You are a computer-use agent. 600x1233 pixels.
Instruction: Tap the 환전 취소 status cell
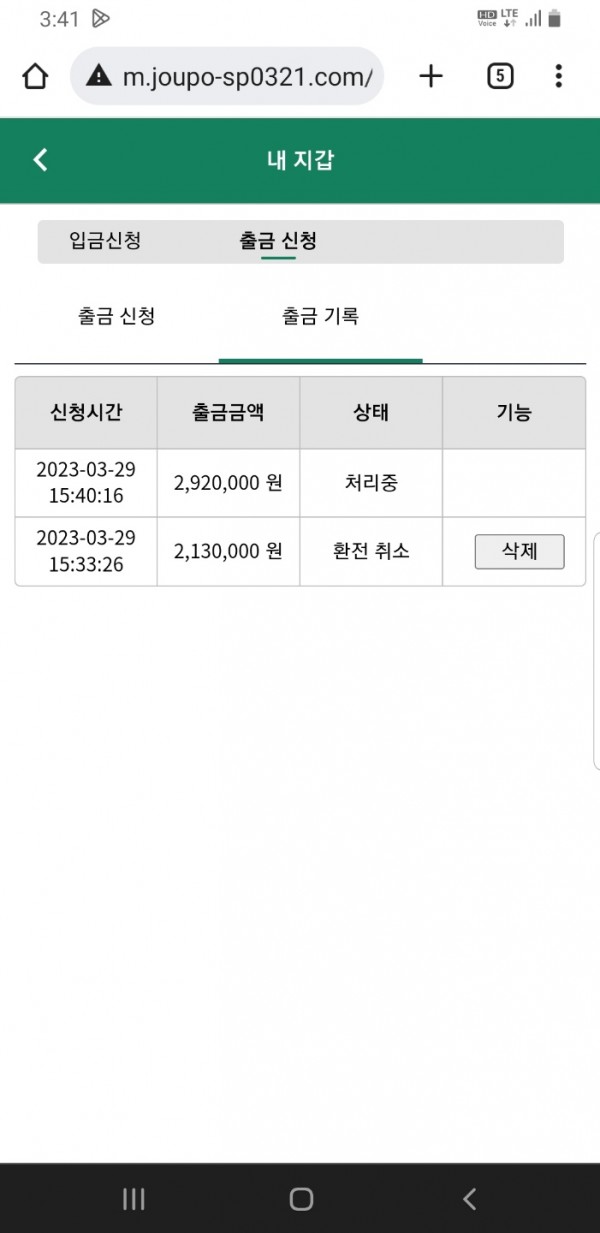[371, 551]
